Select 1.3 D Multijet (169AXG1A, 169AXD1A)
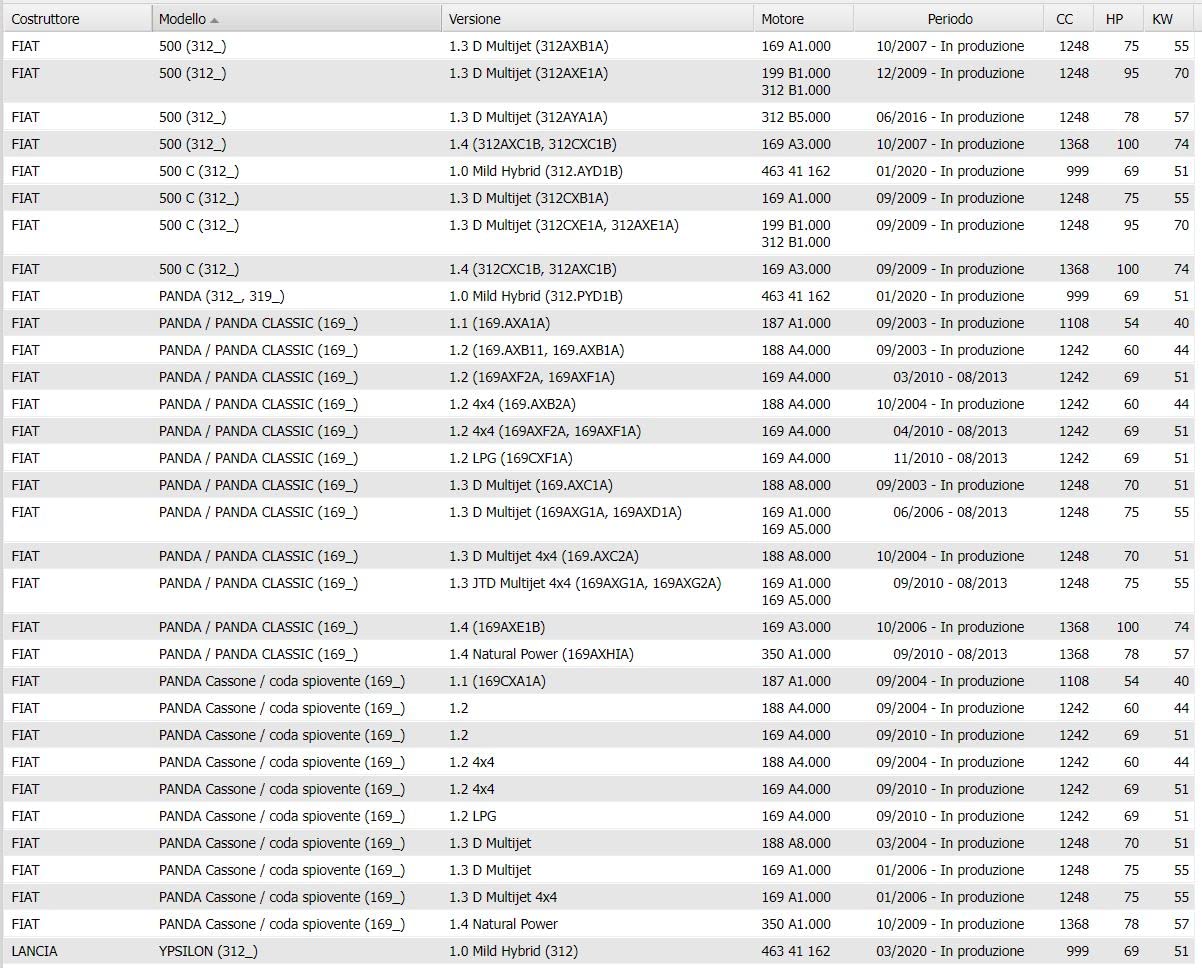 tap(565, 512)
